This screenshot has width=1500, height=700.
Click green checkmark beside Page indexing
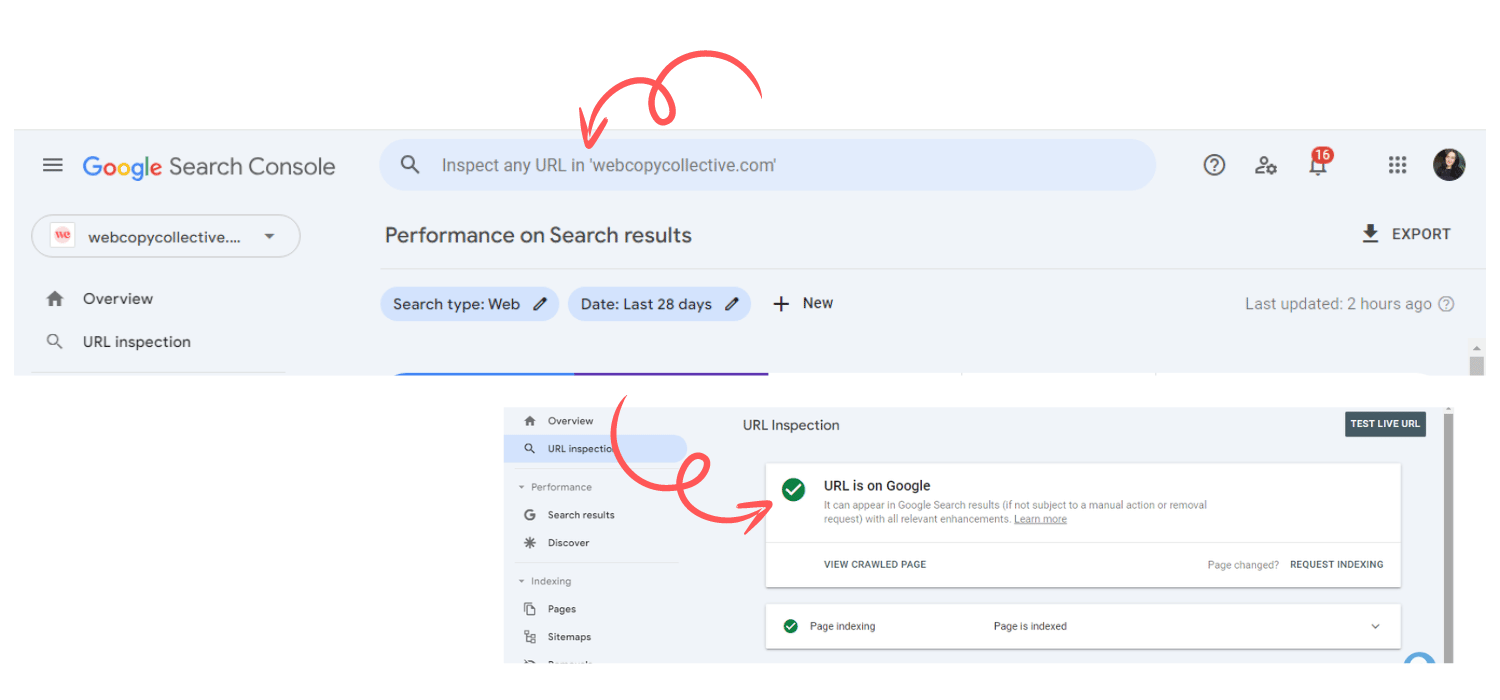pyautogui.click(x=791, y=626)
